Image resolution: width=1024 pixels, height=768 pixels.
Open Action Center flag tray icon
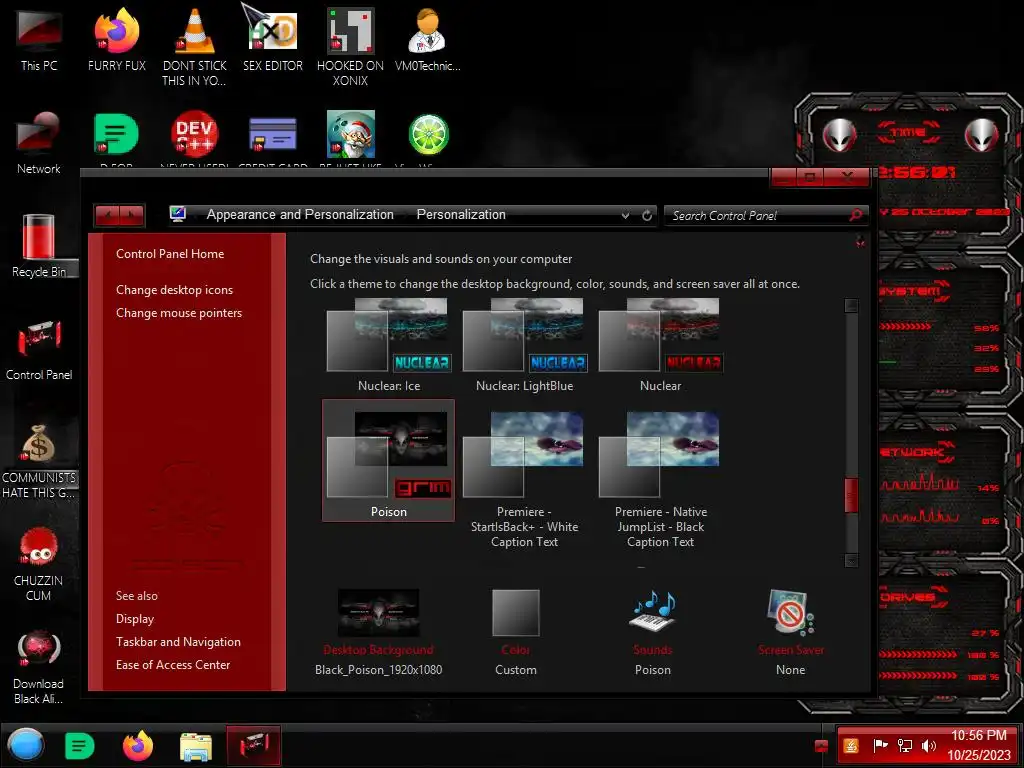(x=880, y=746)
